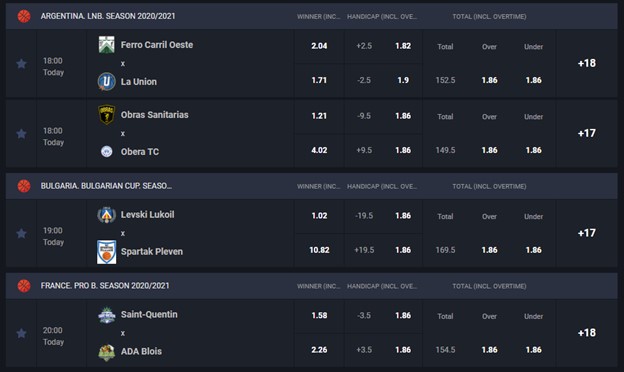Open the Argentina LNB Season 2020/2021 league
This screenshot has height=372, width=624.
pyautogui.click(x=108, y=16)
